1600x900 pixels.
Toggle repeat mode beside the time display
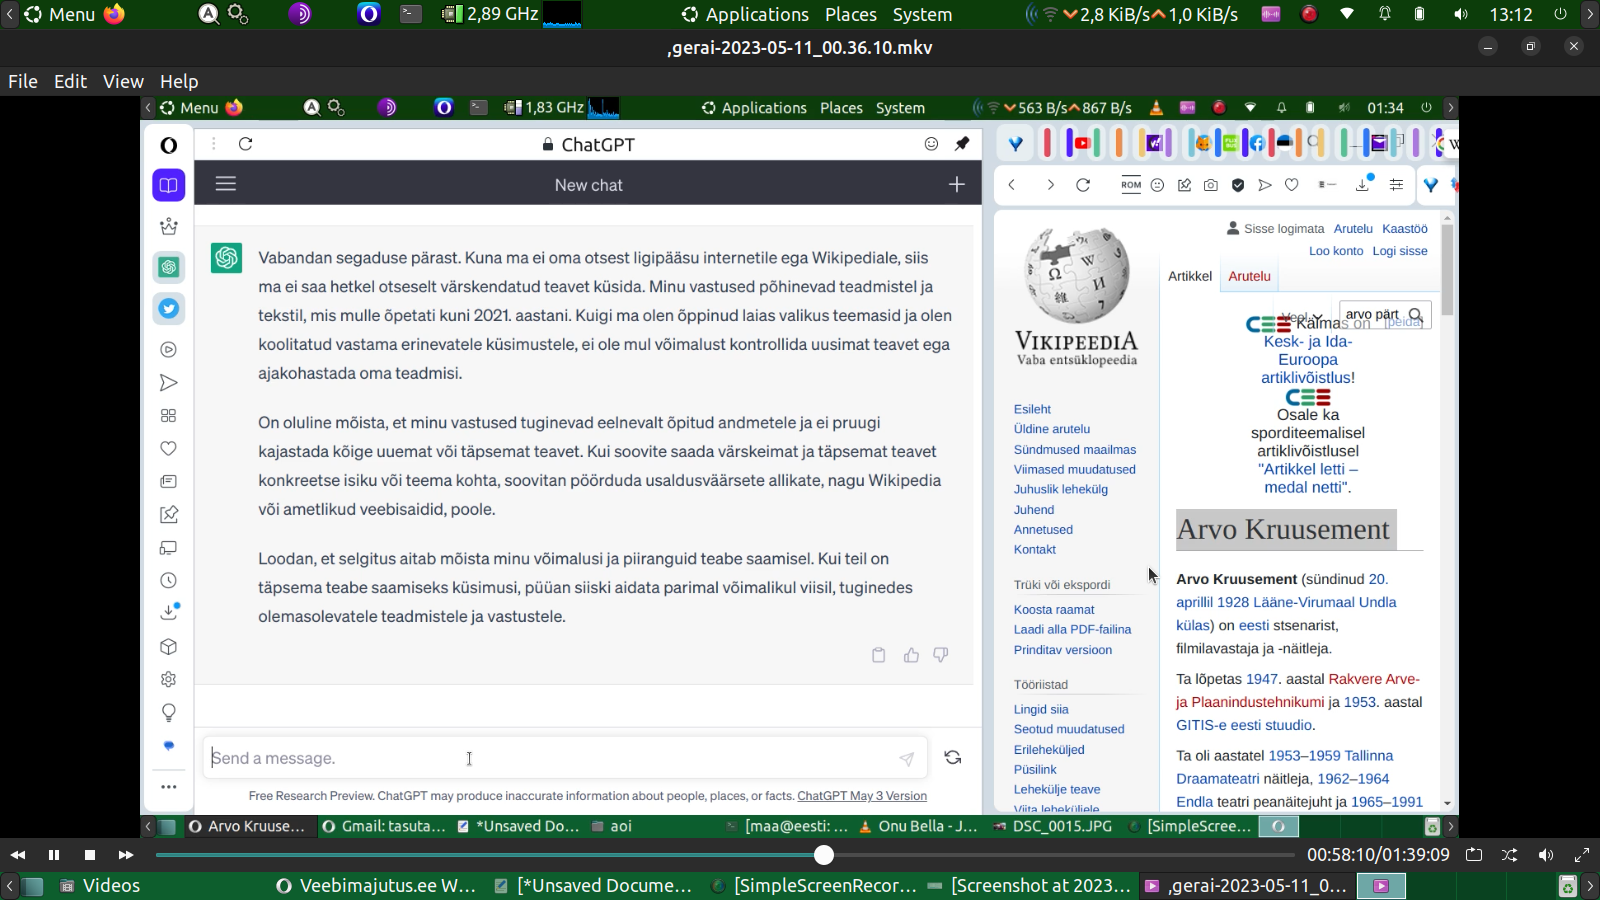tap(1474, 855)
